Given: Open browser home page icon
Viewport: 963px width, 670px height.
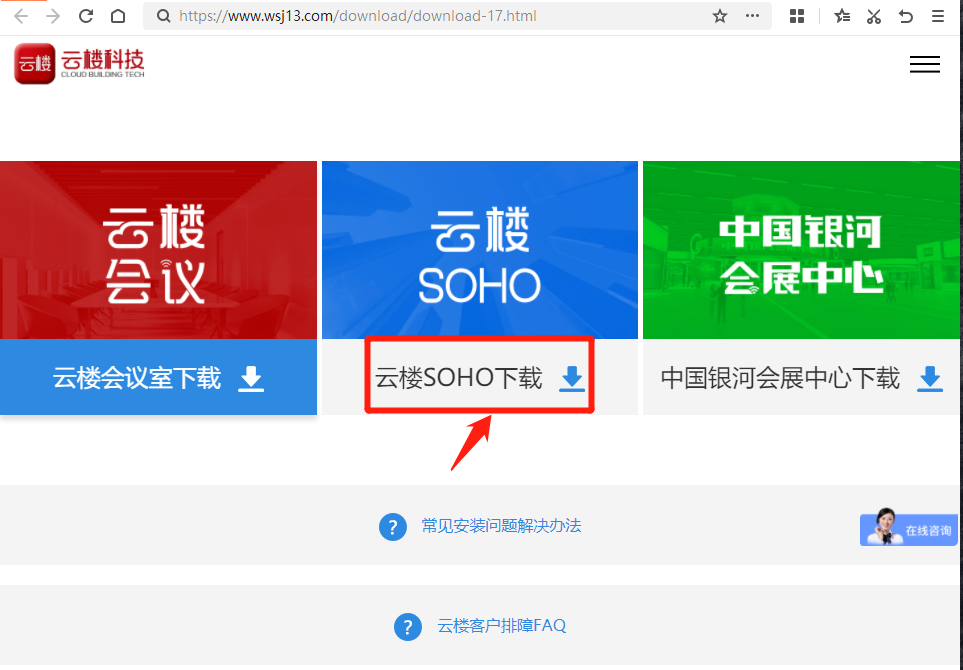Looking at the screenshot, I should pyautogui.click(x=118, y=16).
